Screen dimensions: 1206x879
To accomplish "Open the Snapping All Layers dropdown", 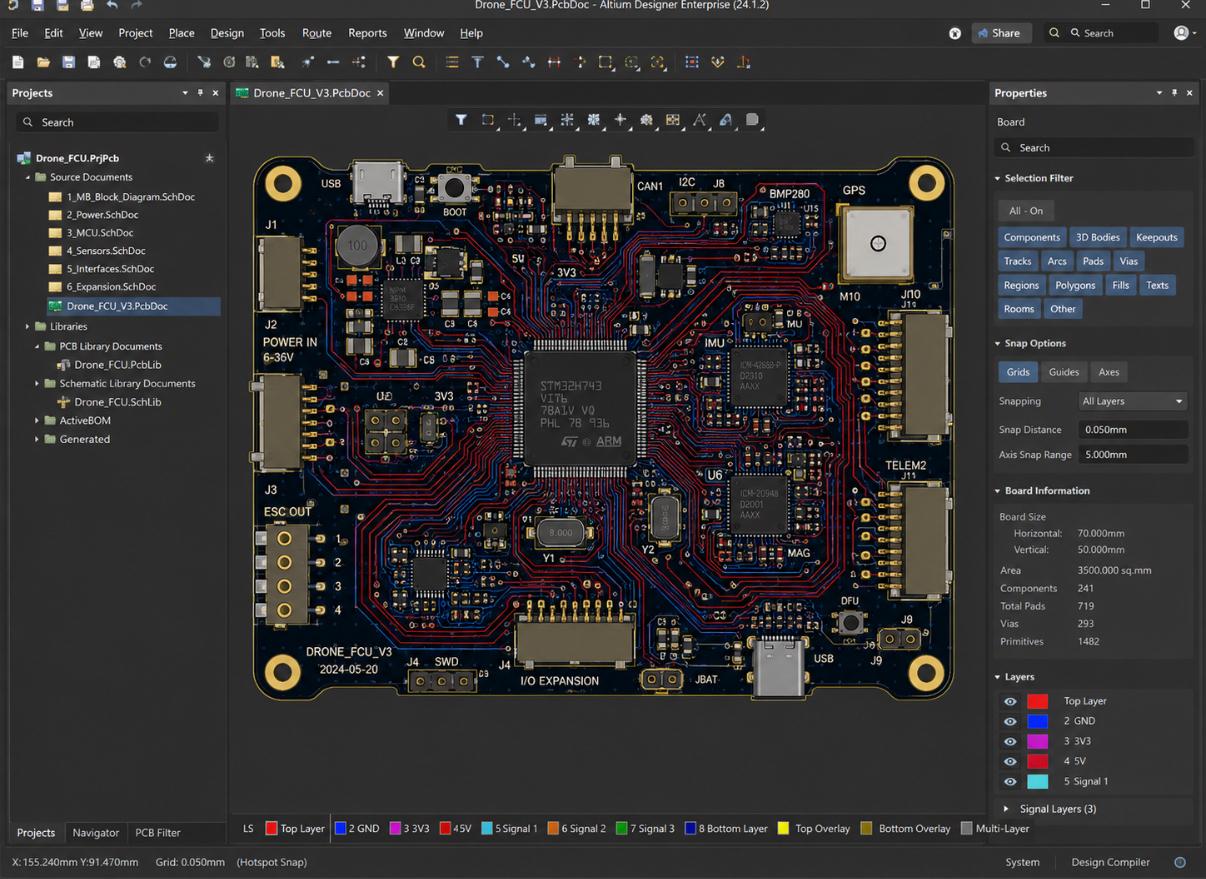I will (1132, 401).
